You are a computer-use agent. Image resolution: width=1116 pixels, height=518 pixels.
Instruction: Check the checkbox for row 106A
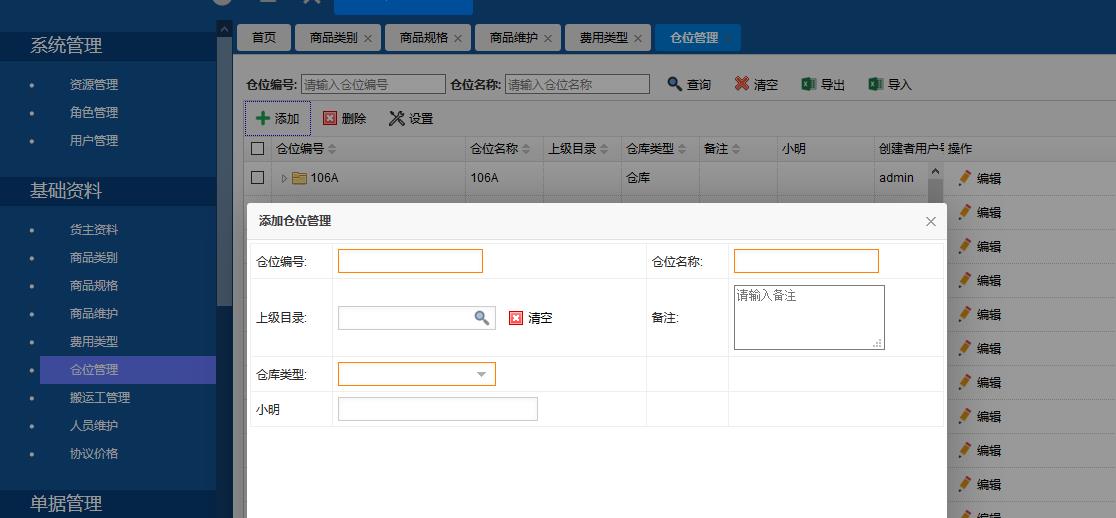pyautogui.click(x=258, y=178)
